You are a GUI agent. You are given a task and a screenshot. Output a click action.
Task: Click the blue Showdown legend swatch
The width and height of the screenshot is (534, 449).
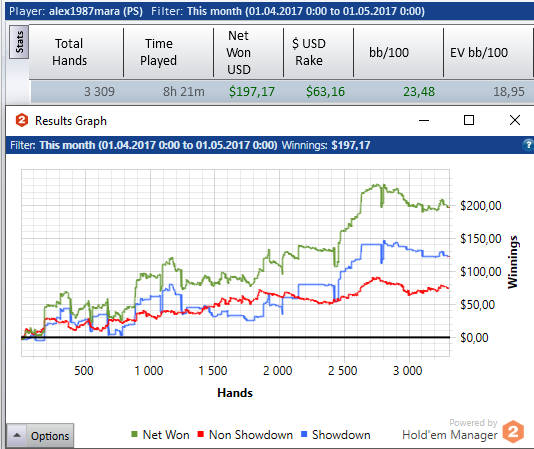pyautogui.click(x=304, y=434)
